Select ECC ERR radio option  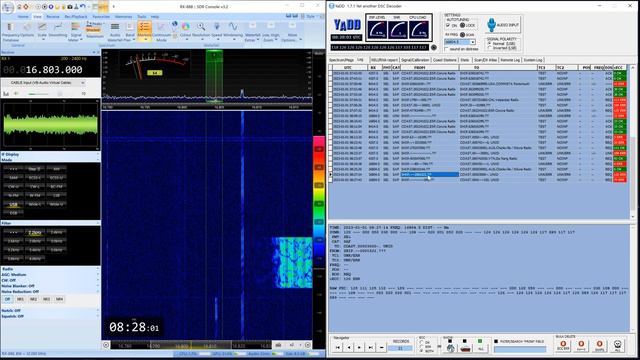[421, 346]
